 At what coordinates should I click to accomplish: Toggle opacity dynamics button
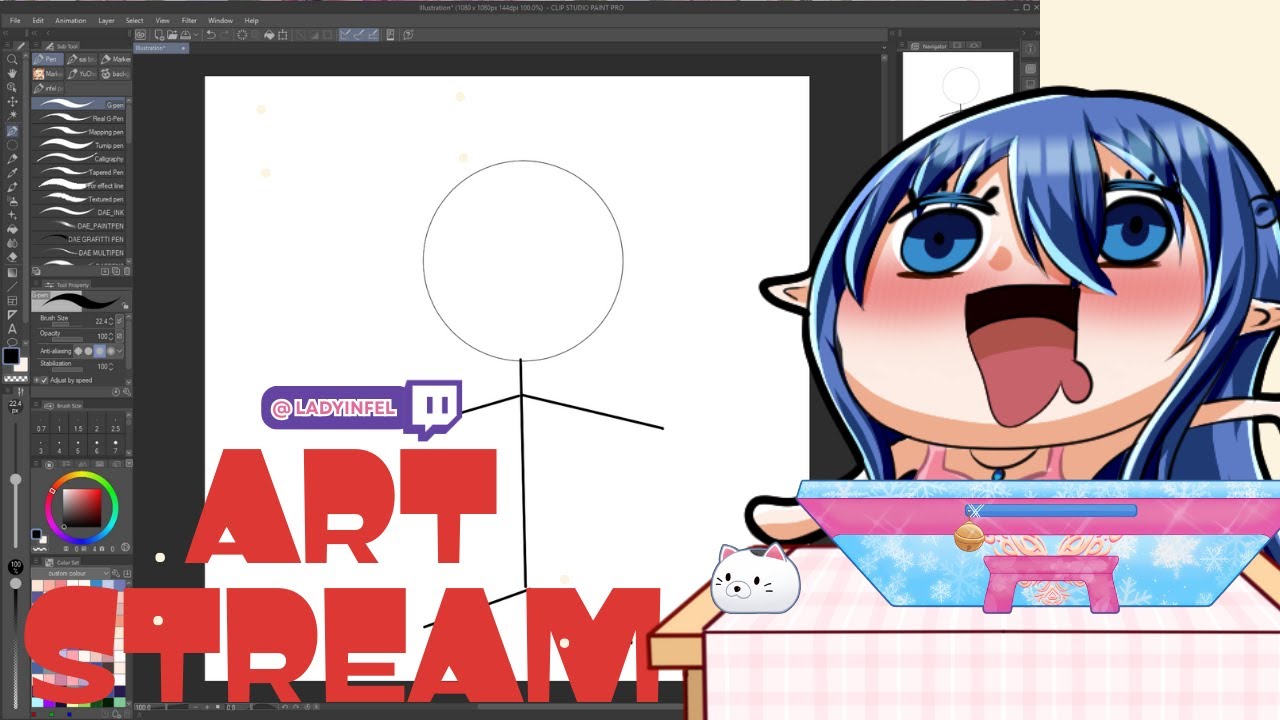[x=119, y=336]
